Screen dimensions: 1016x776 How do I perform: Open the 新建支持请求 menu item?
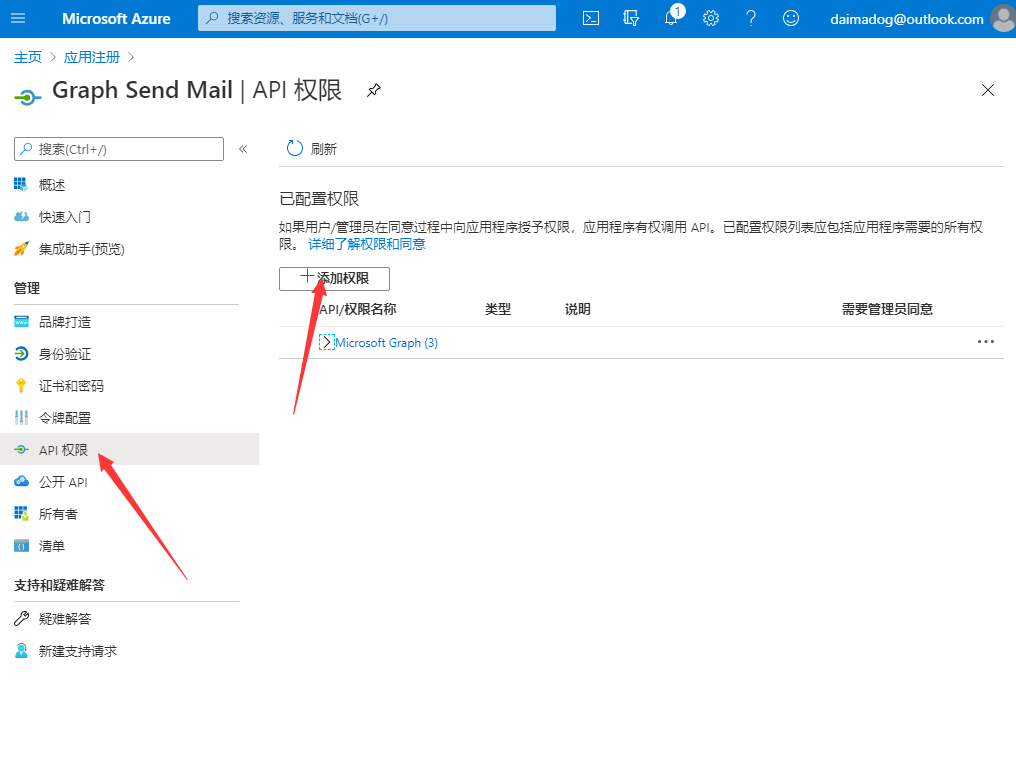(78, 651)
